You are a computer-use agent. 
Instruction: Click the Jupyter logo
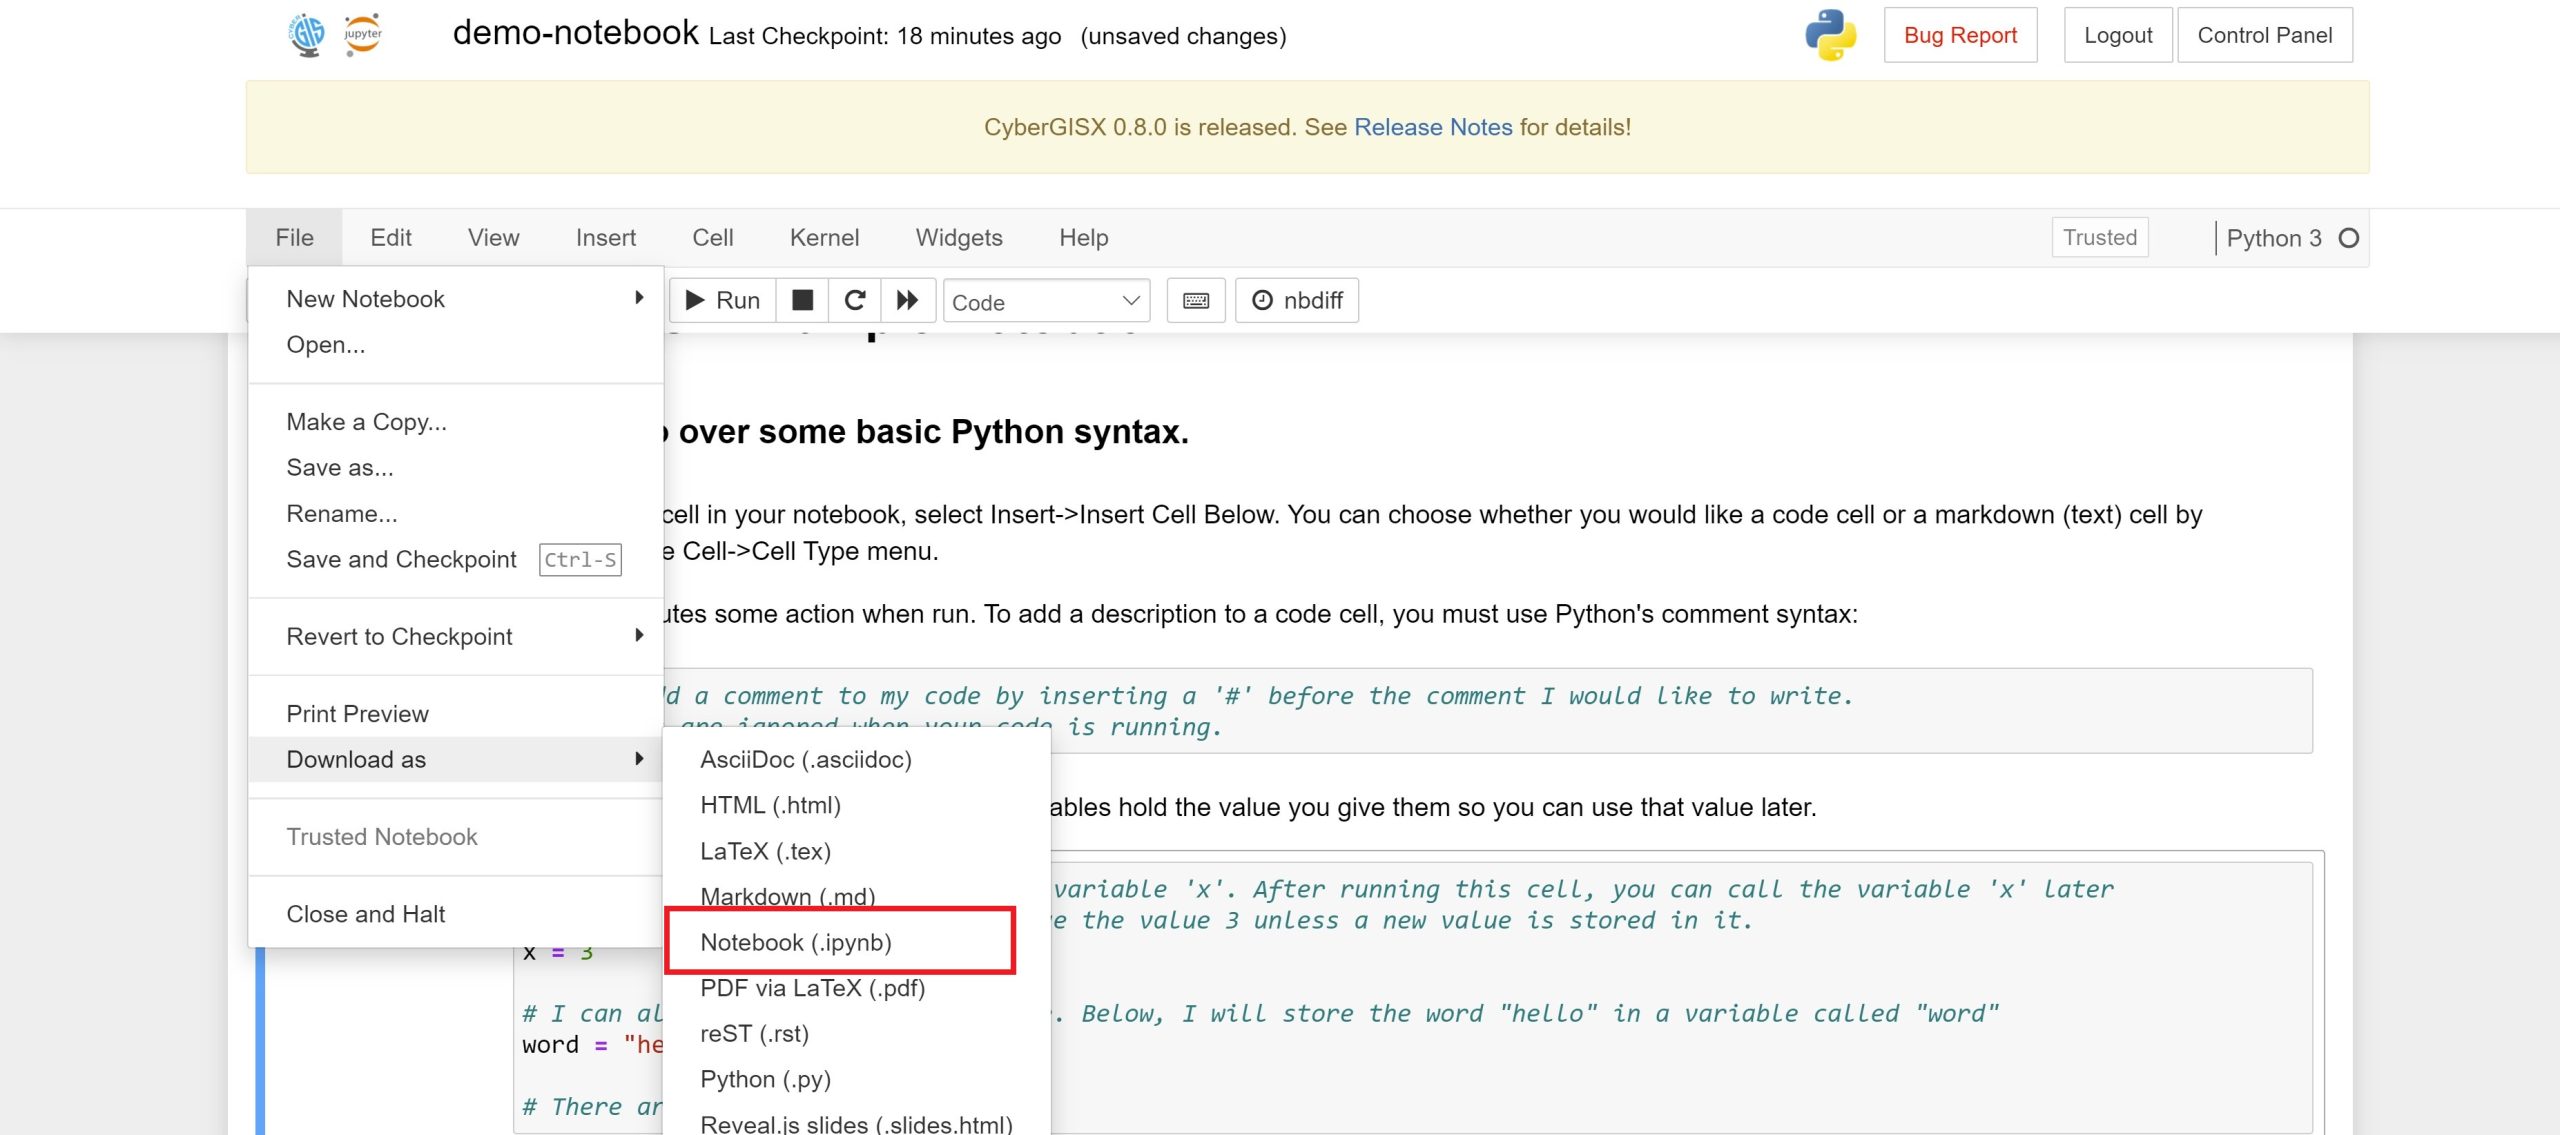click(x=362, y=35)
